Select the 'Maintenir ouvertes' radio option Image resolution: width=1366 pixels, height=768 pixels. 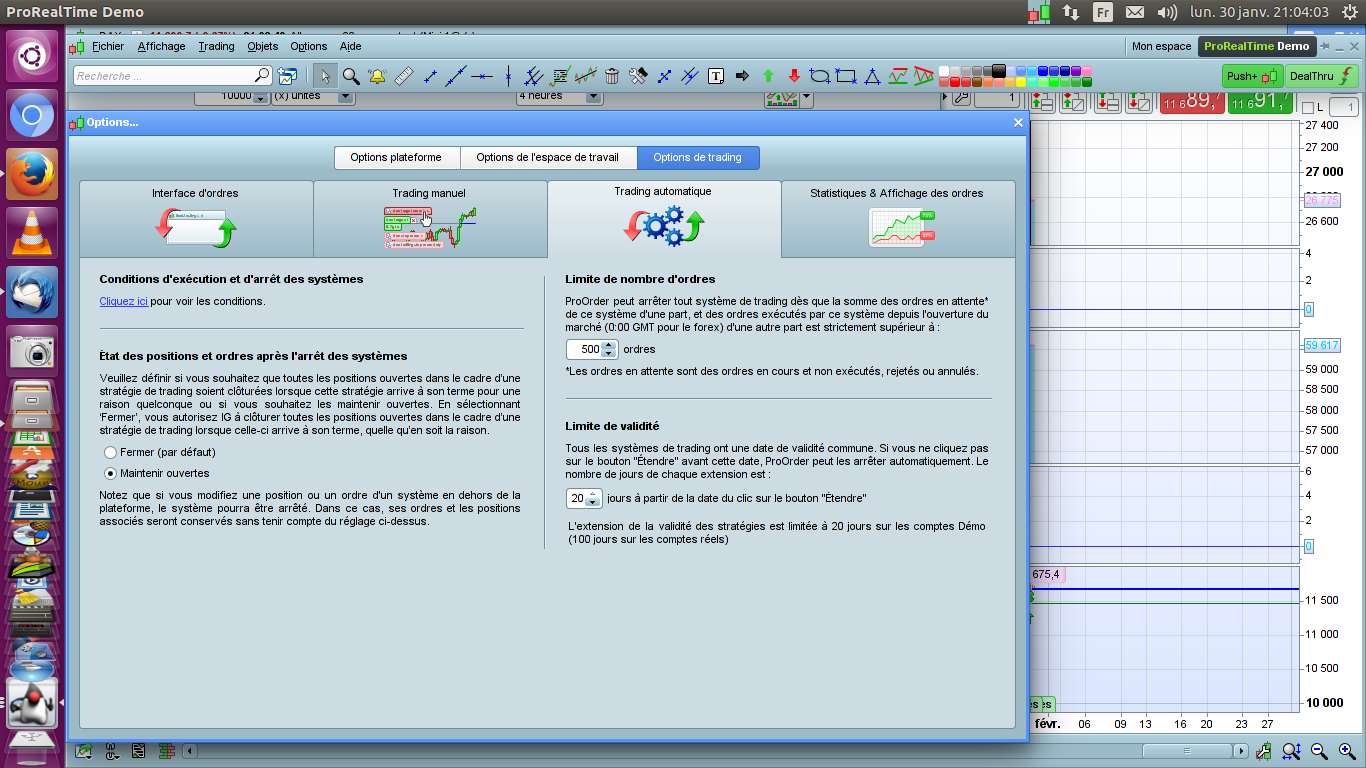pyautogui.click(x=111, y=474)
